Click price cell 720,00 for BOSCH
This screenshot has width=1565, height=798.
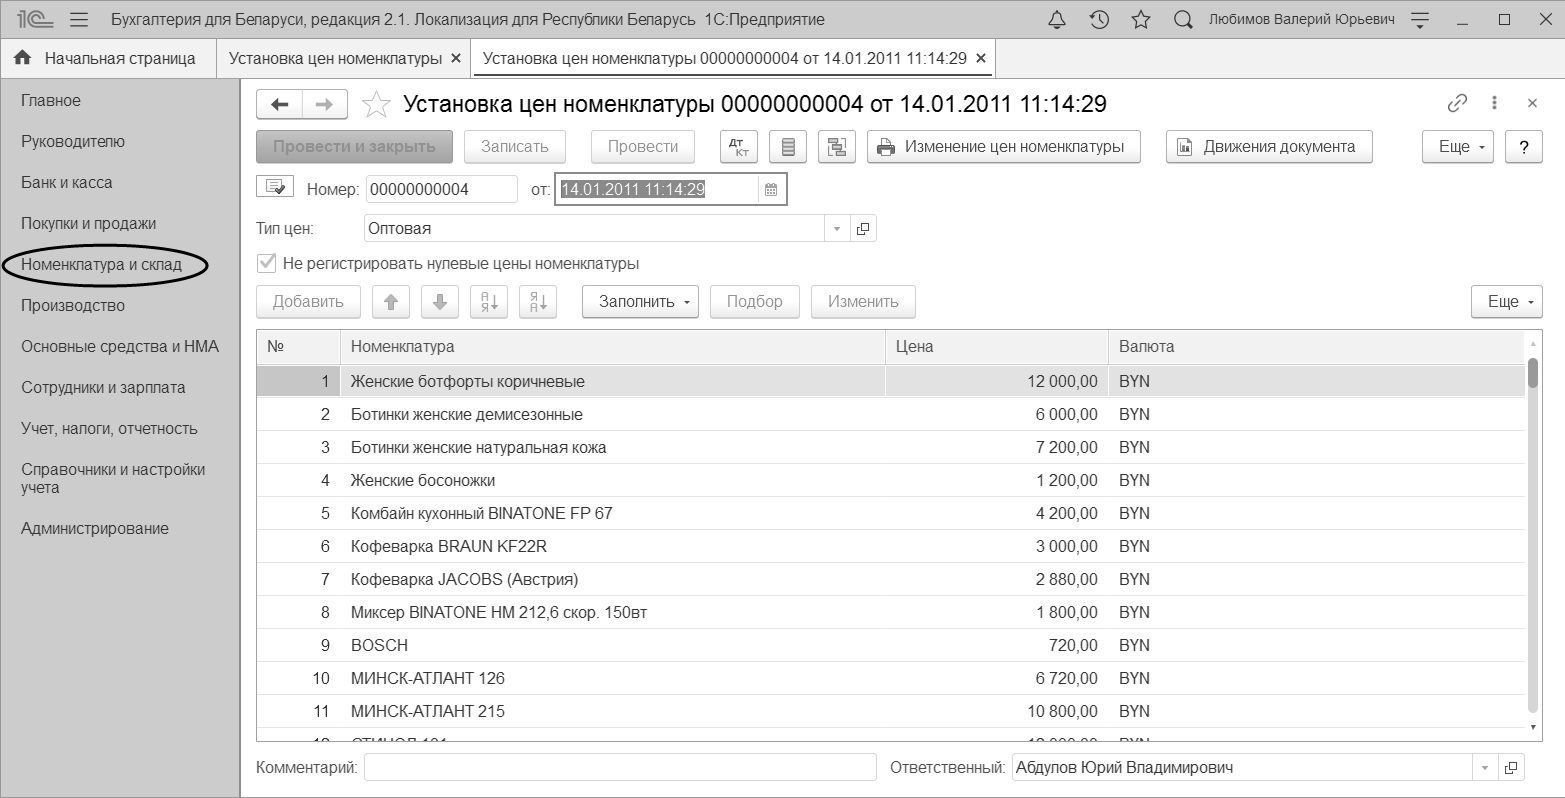point(997,646)
